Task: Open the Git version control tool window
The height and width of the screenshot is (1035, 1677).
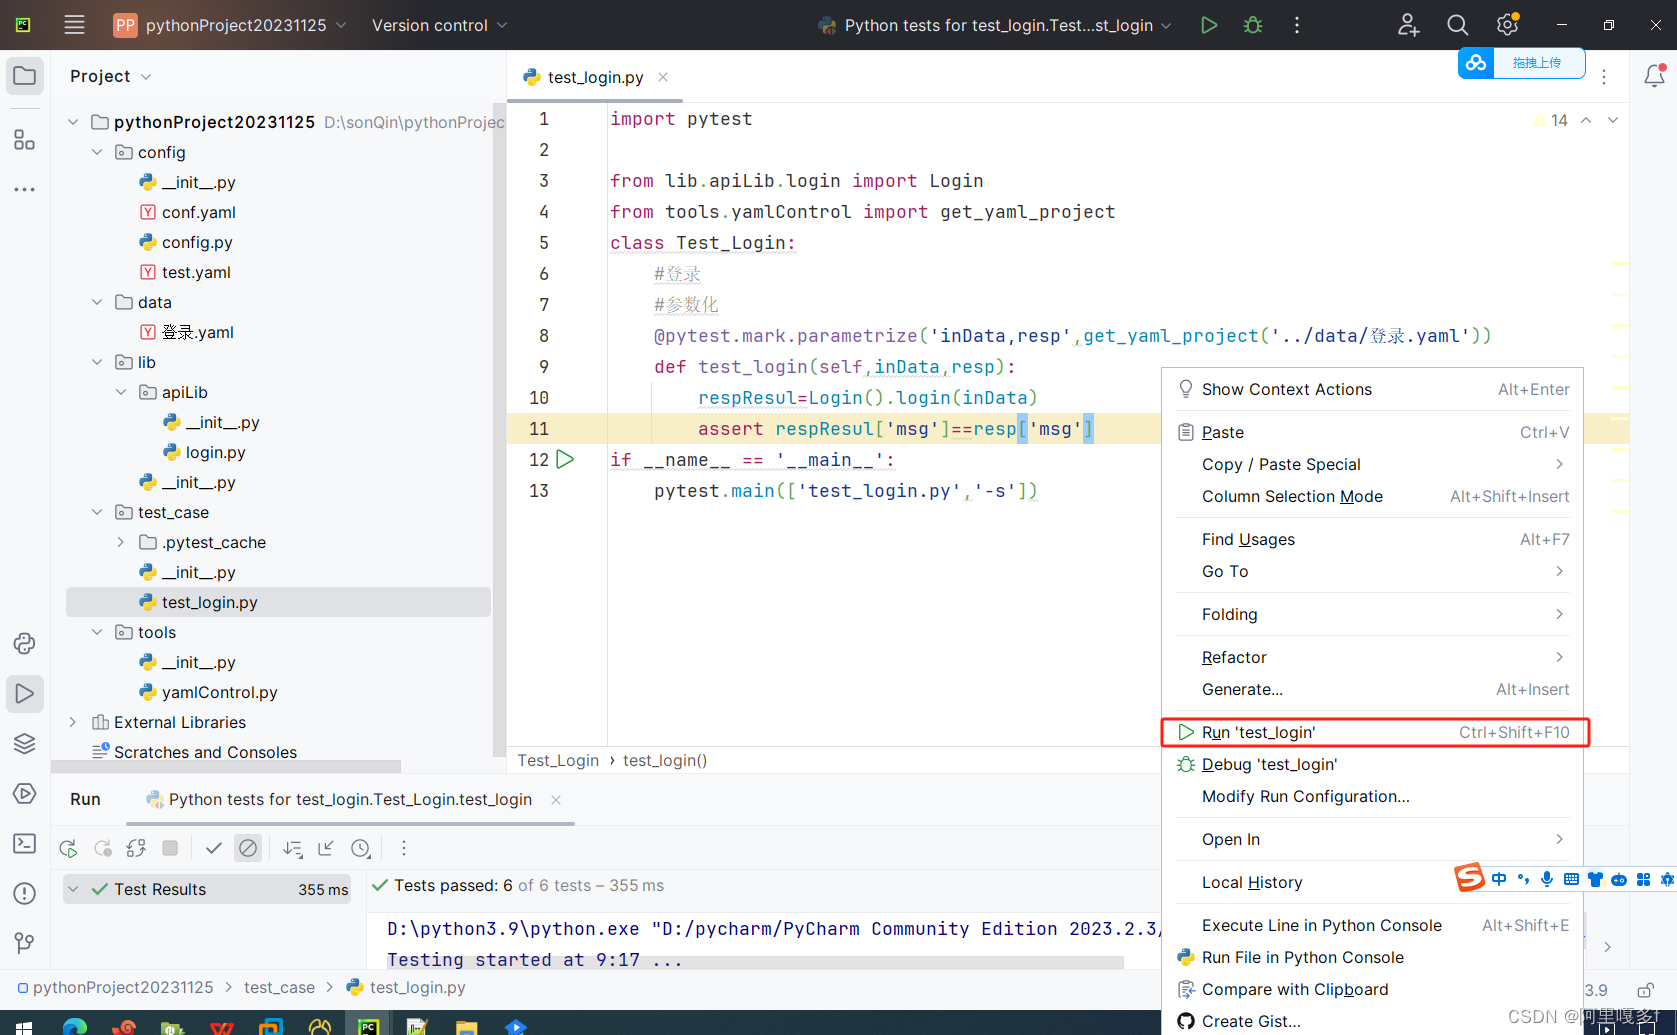Action: [x=25, y=943]
